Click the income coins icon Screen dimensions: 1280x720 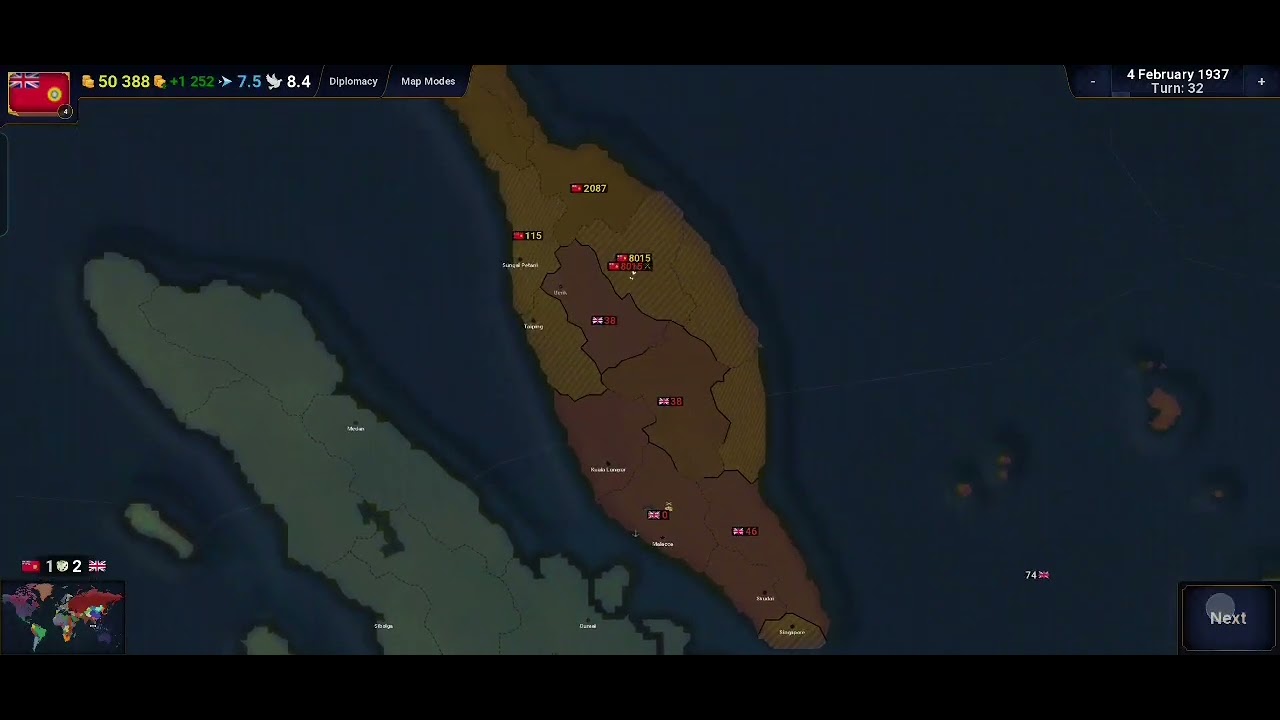pos(160,81)
